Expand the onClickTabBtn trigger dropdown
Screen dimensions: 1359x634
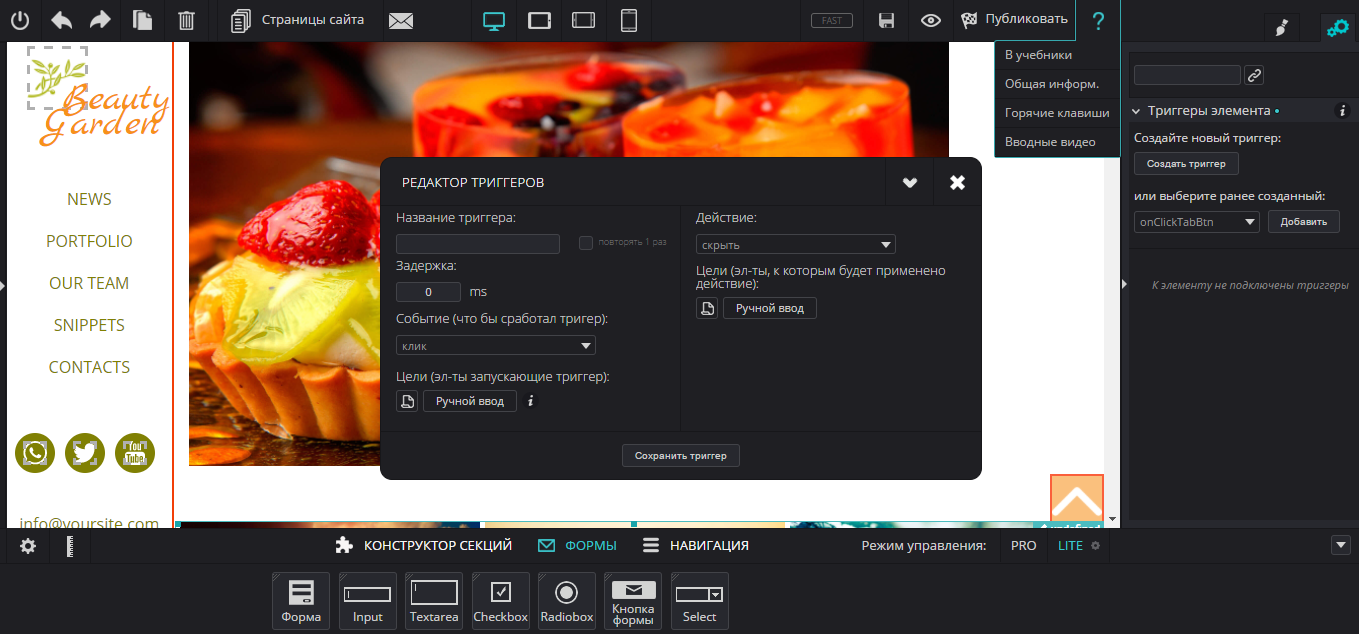coord(1196,222)
